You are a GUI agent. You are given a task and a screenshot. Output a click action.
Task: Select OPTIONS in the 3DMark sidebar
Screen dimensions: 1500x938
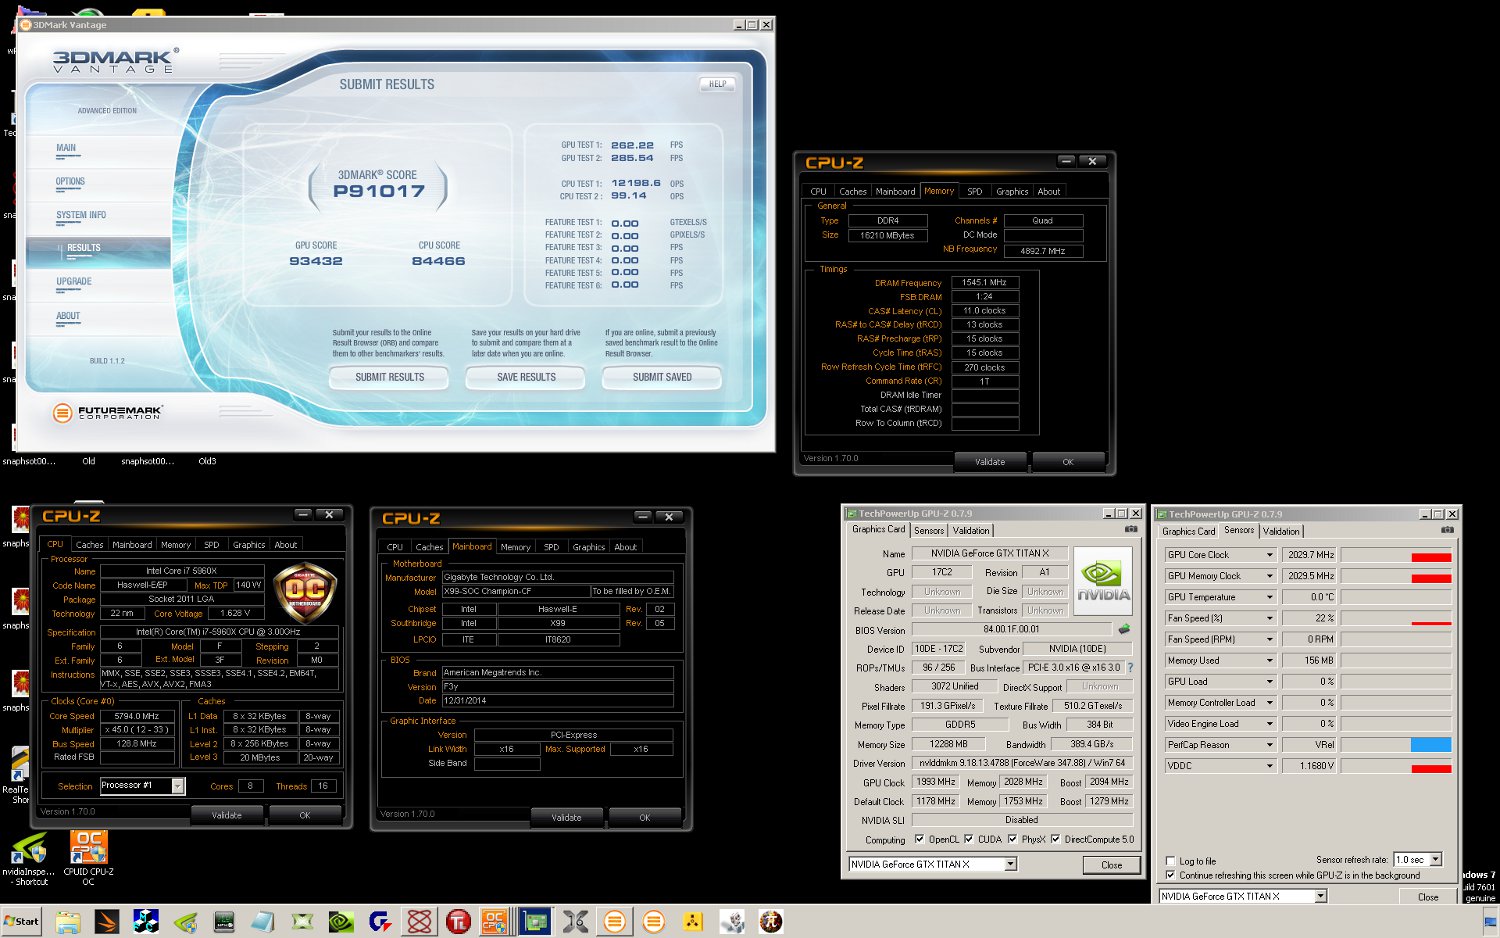pos(70,182)
